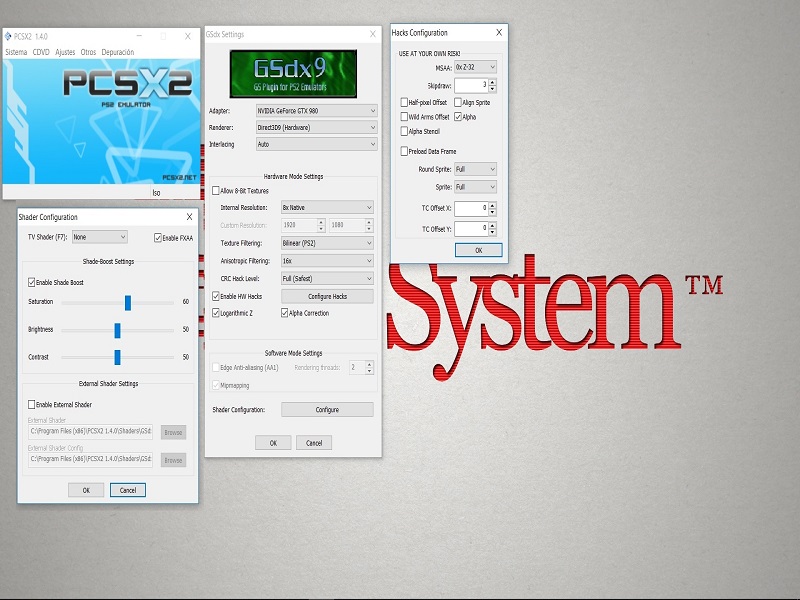Click the Saturation slider handle
This screenshot has width=800, height=600.
click(128, 303)
